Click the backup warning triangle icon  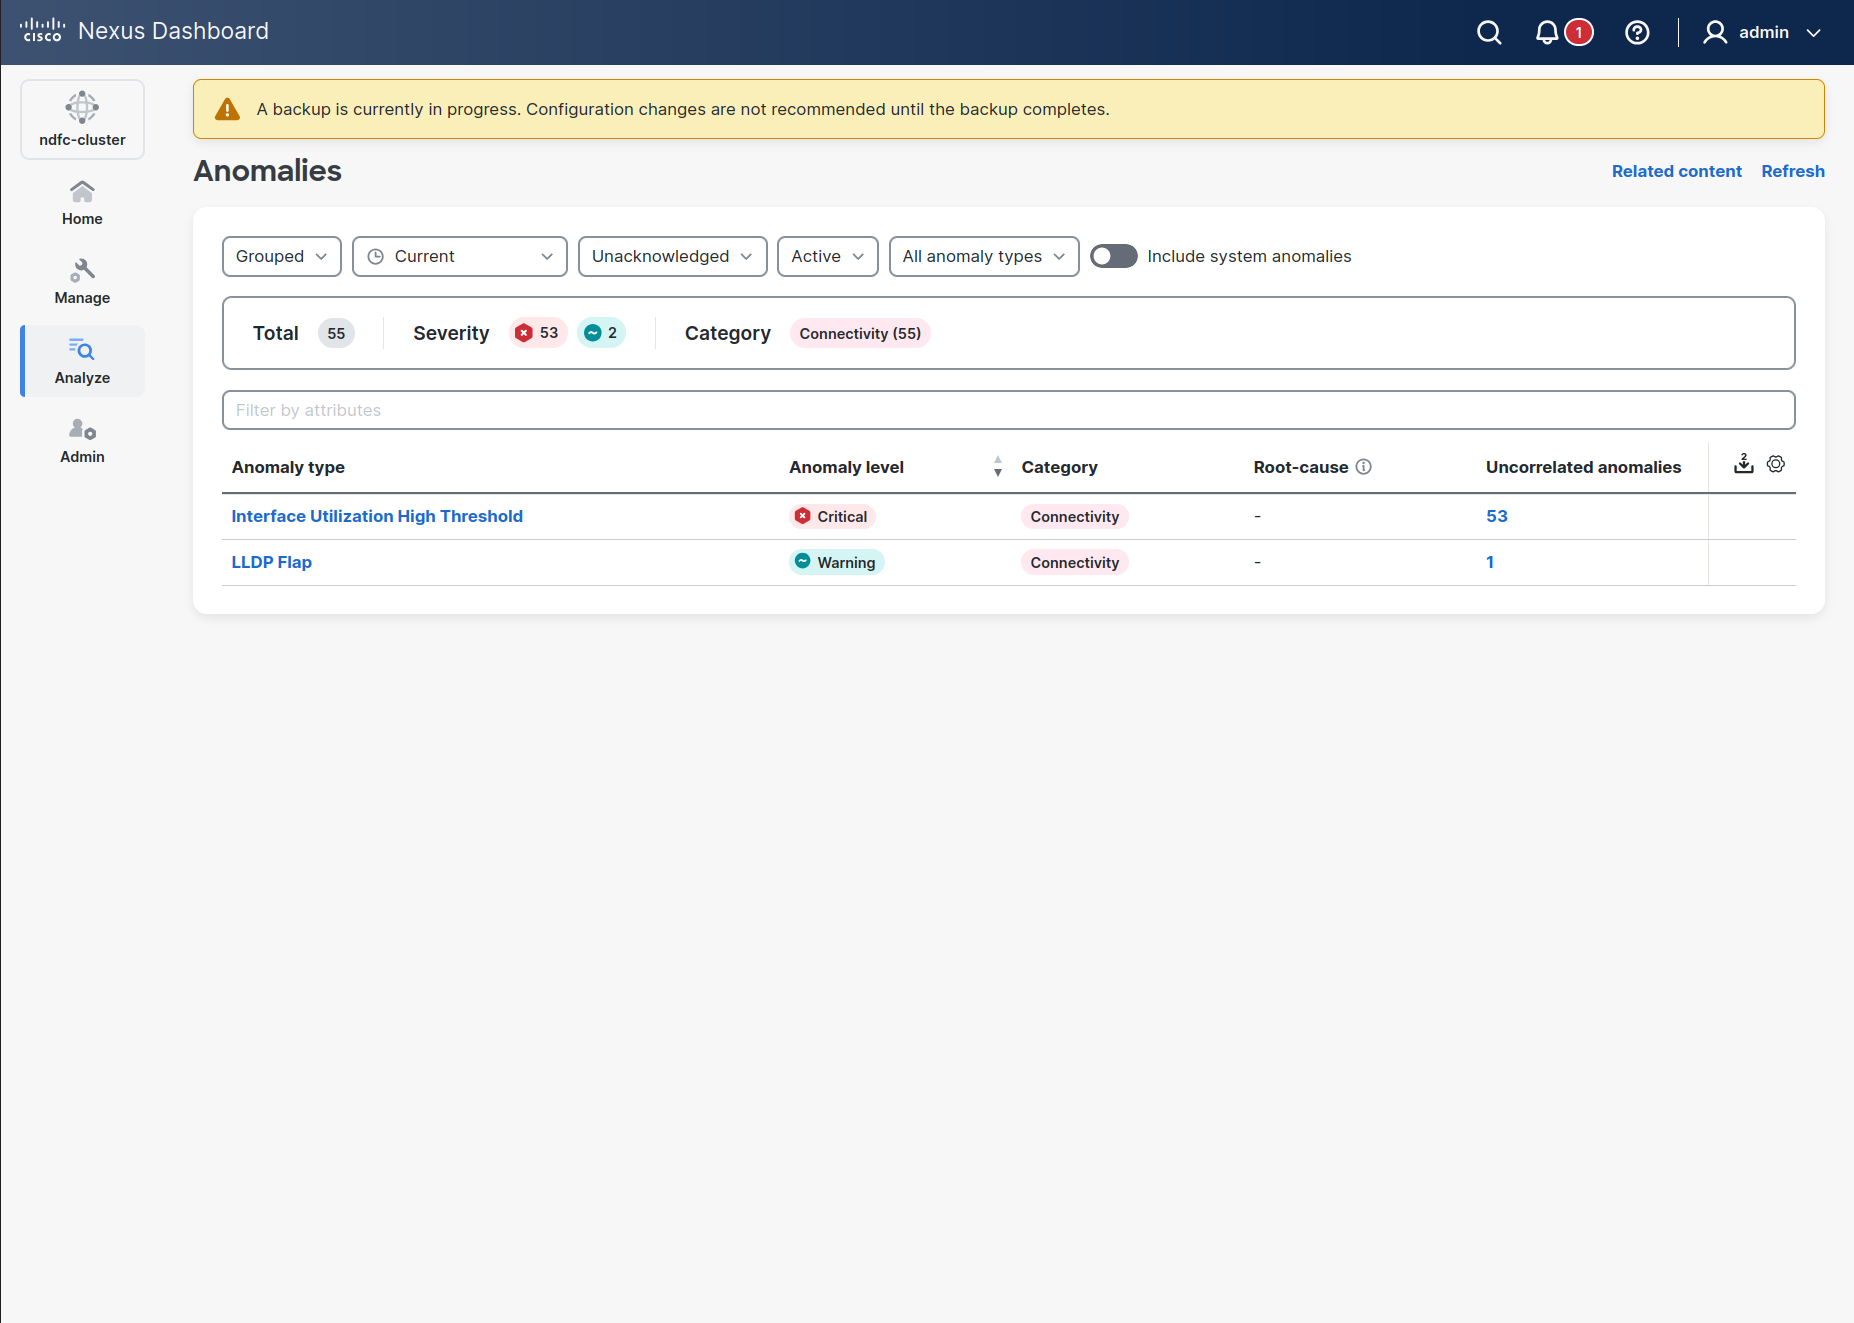pos(227,109)
